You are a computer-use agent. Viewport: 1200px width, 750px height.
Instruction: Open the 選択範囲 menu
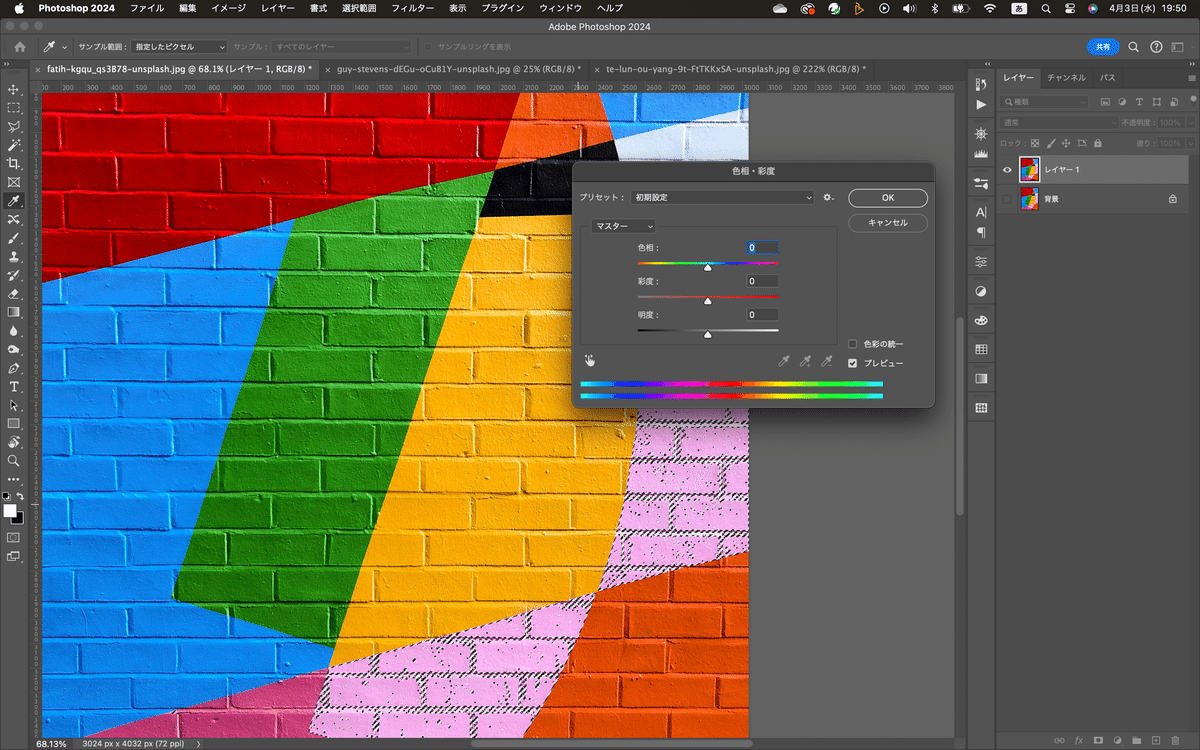(x=357, y=8)
